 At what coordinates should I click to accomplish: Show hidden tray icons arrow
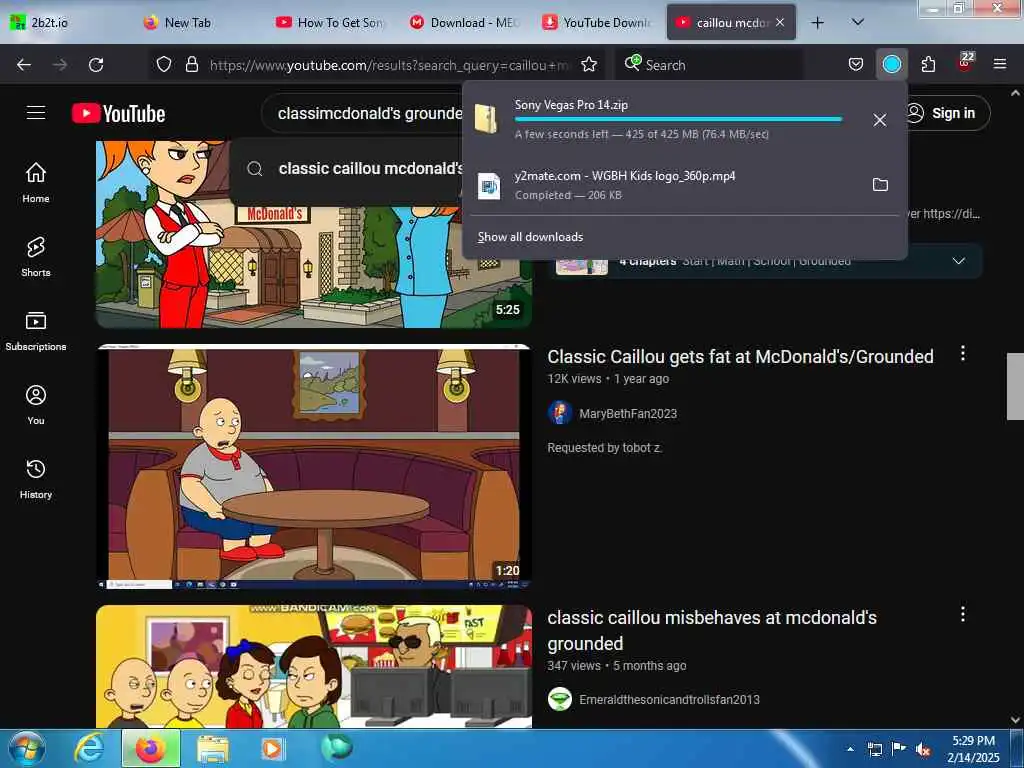[x=850, y=749]
